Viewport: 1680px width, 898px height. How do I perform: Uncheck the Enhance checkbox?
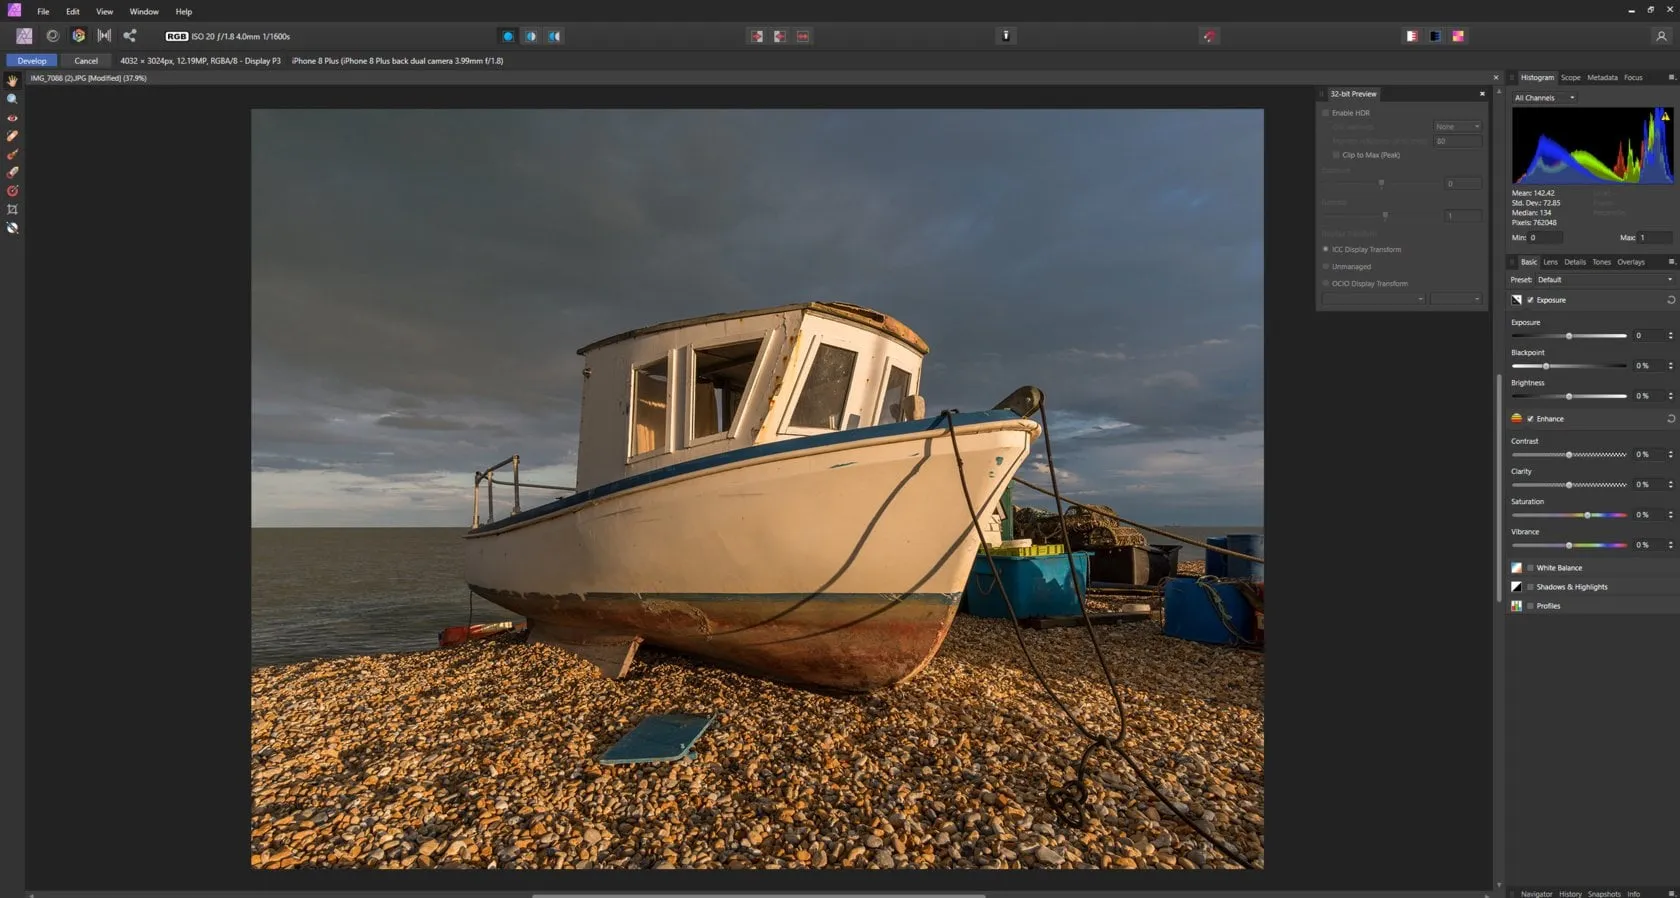1530,419
